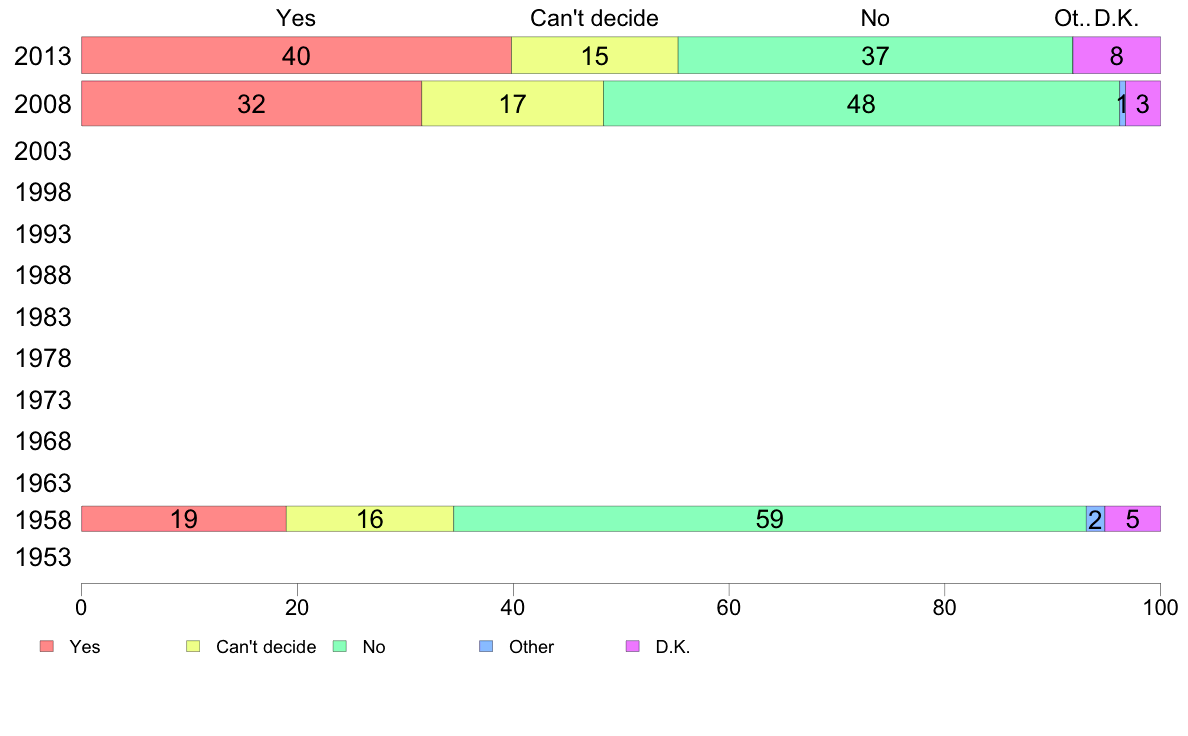The width and height of the screenshot is (1188, 736).
Task: Select the 2013 Yes bar segment showing 40
Action: pyautogui.click(x=296, y=56)
